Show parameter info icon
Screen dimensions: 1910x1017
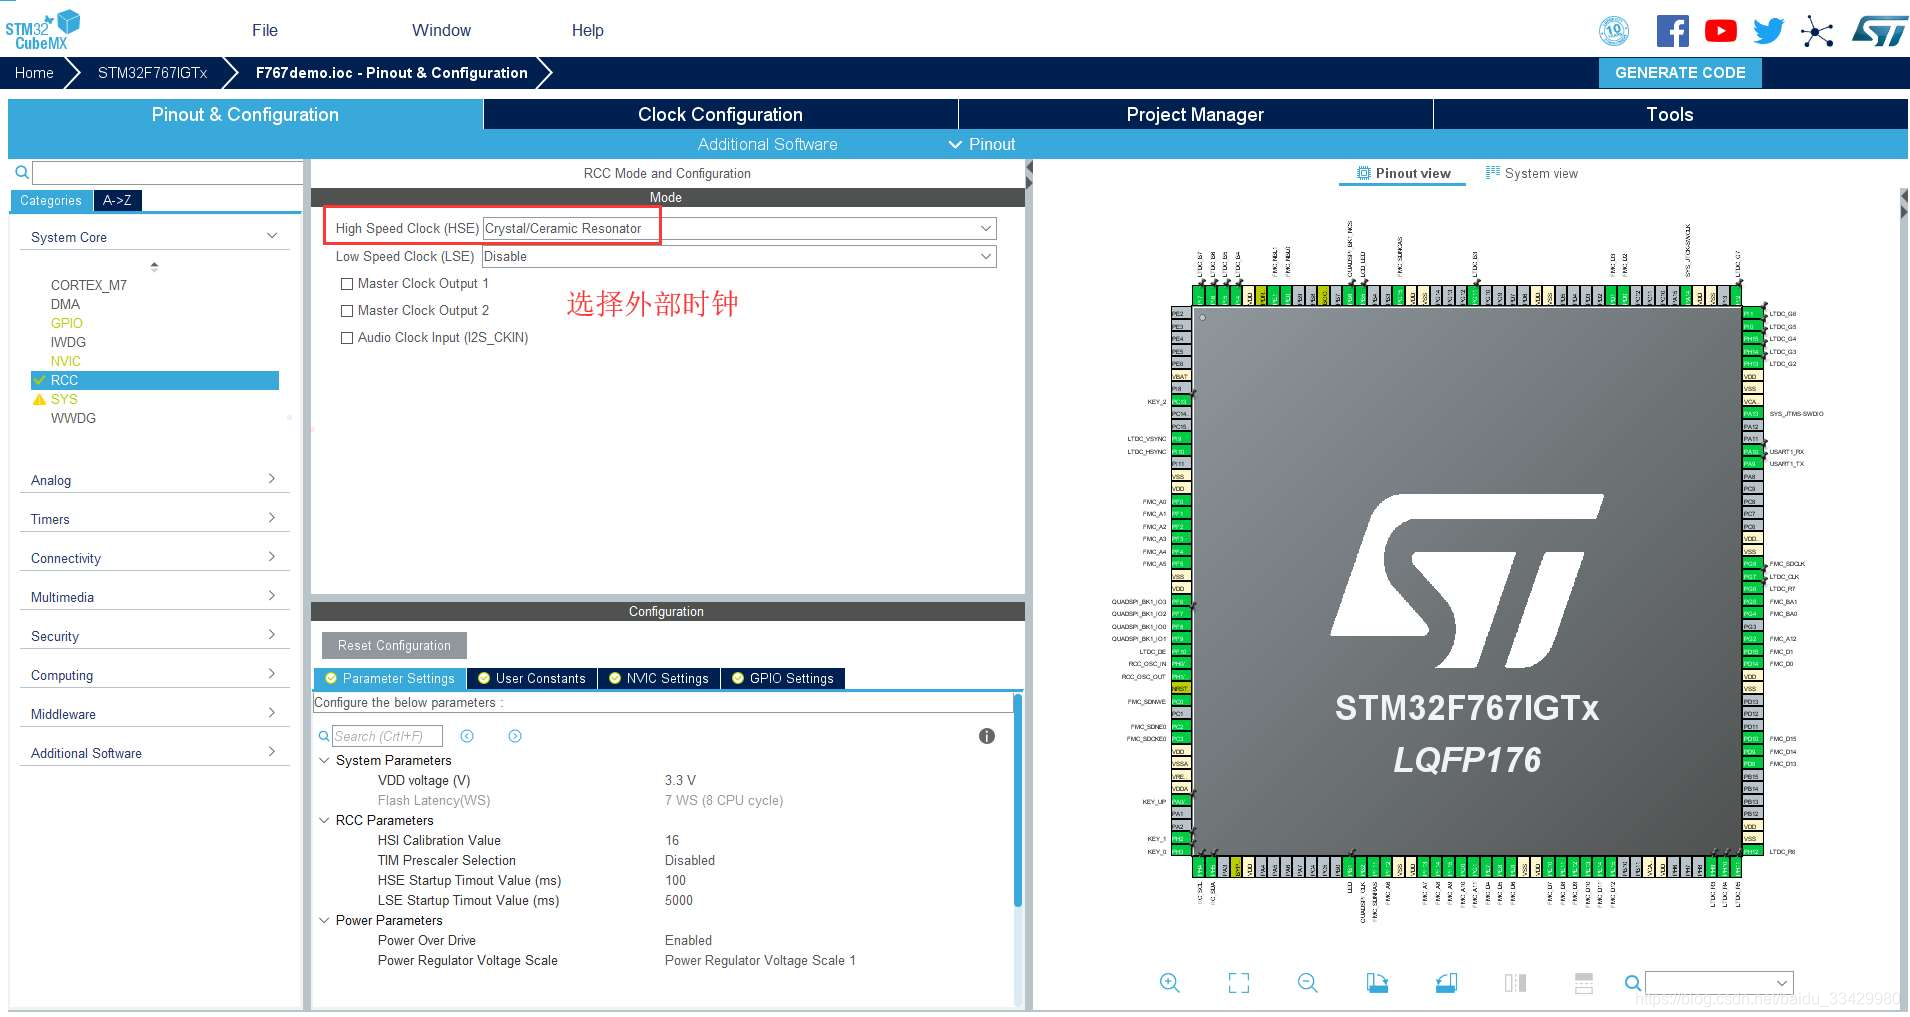click(987, 736)
